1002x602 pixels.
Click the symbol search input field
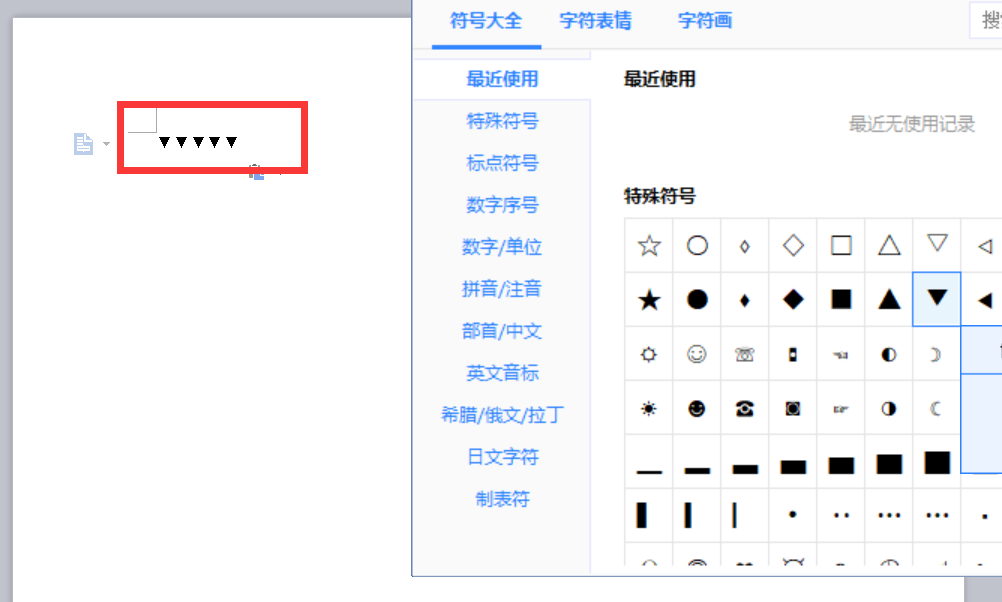pyautogui.click(x=990, y=20)
